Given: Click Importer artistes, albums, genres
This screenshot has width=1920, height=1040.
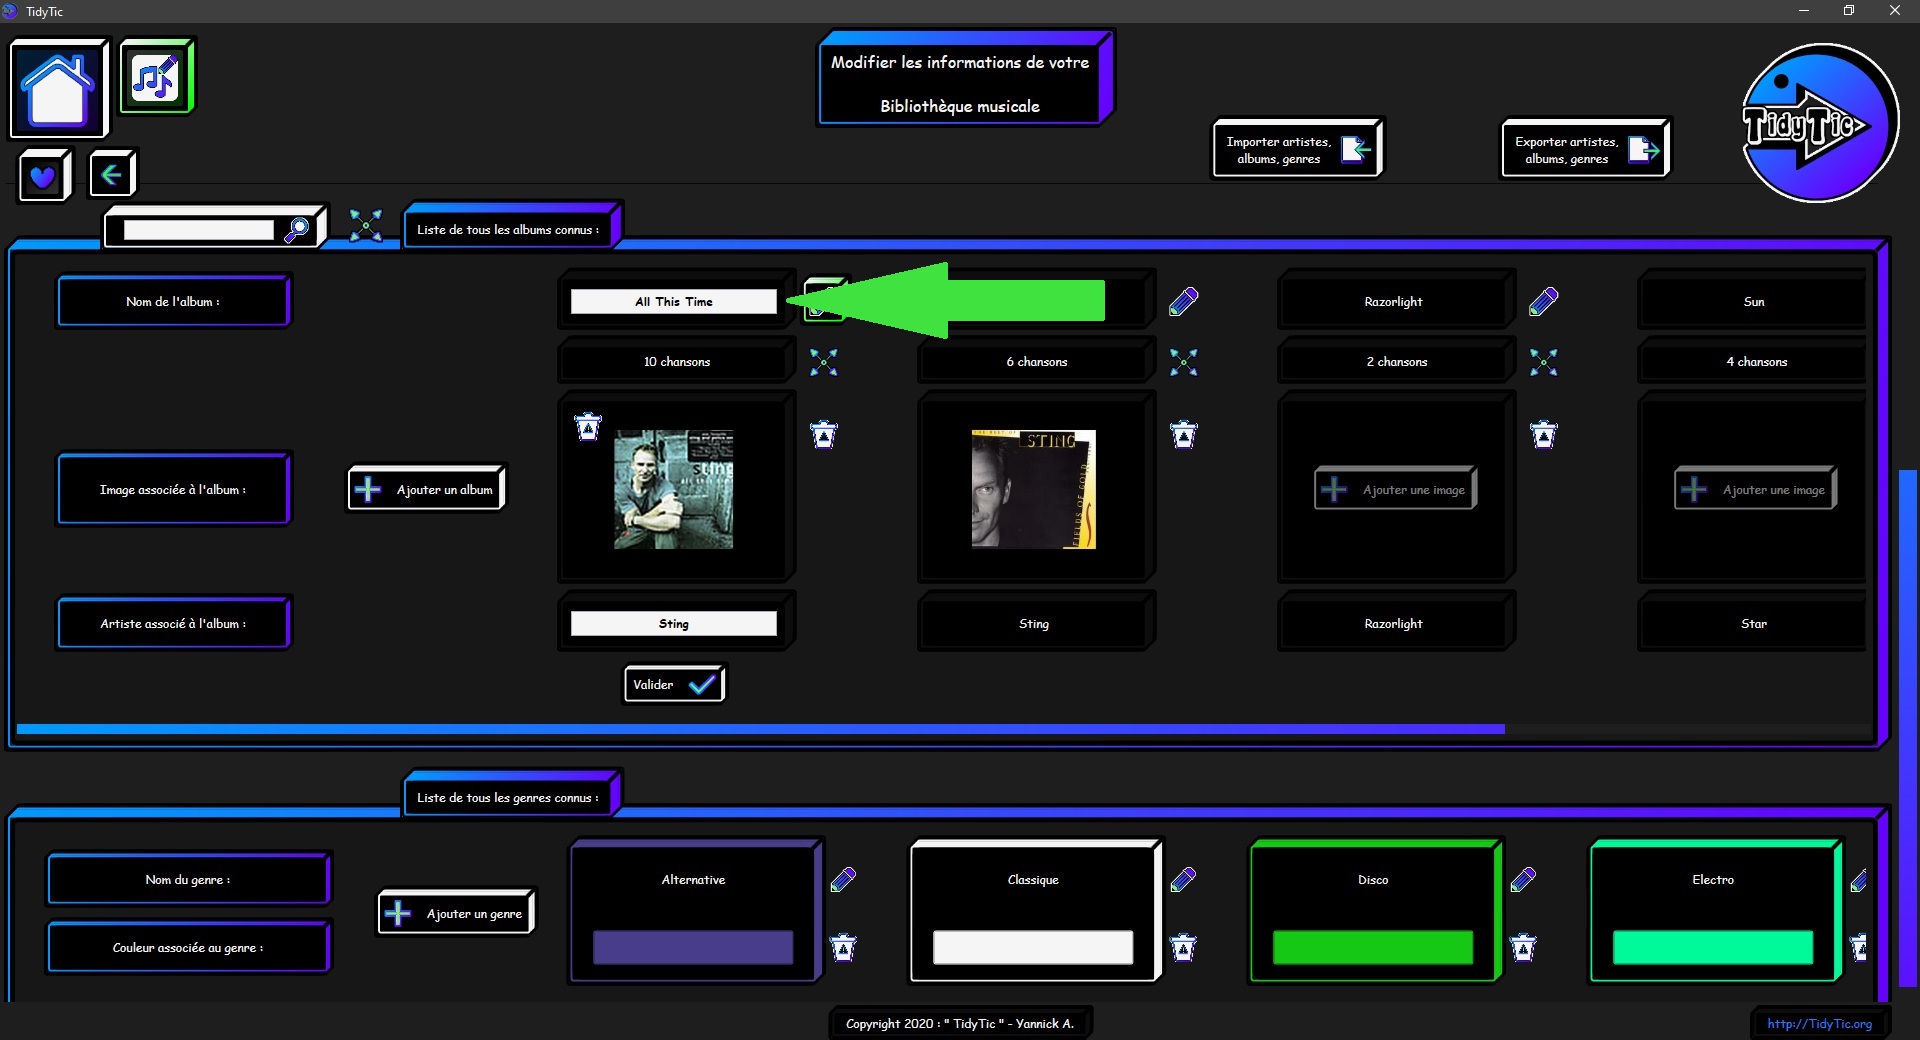Looking at the screenshot, I should pos(1297,149).
